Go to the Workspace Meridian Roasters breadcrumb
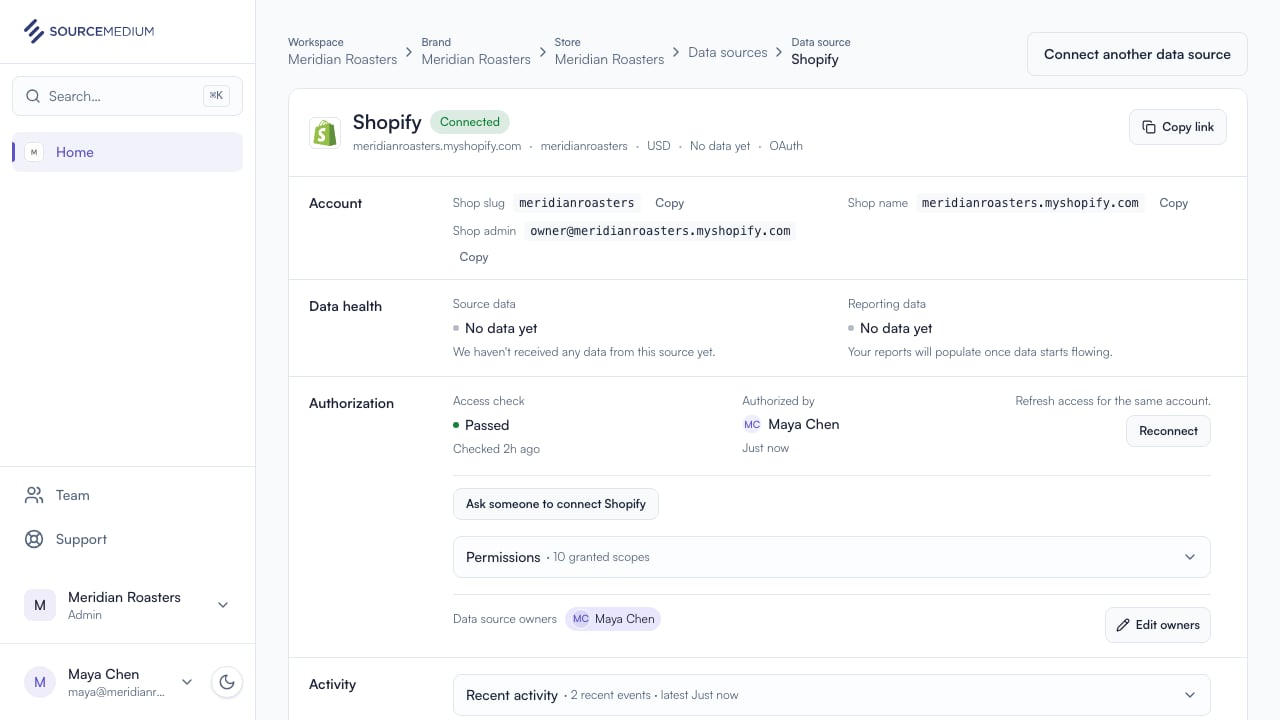This screenshot has height=720, width=1280. [343, 51]
